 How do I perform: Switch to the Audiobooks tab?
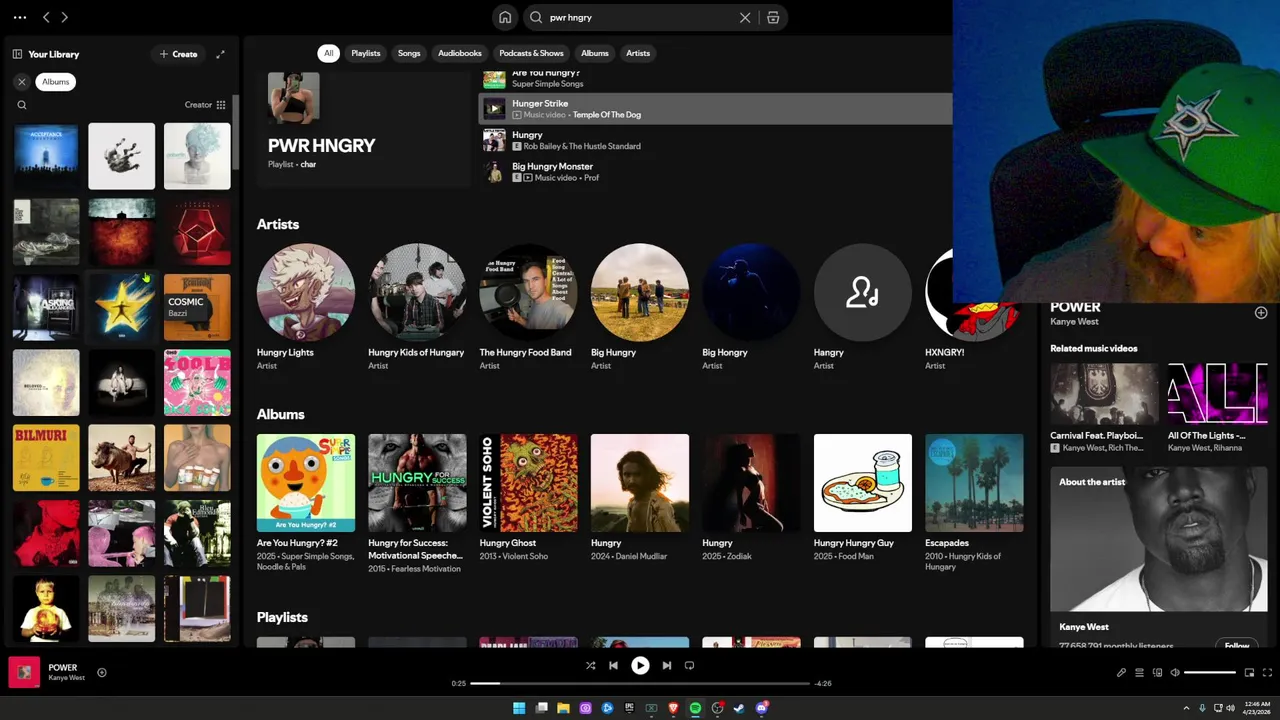click(x=460, y=53)
